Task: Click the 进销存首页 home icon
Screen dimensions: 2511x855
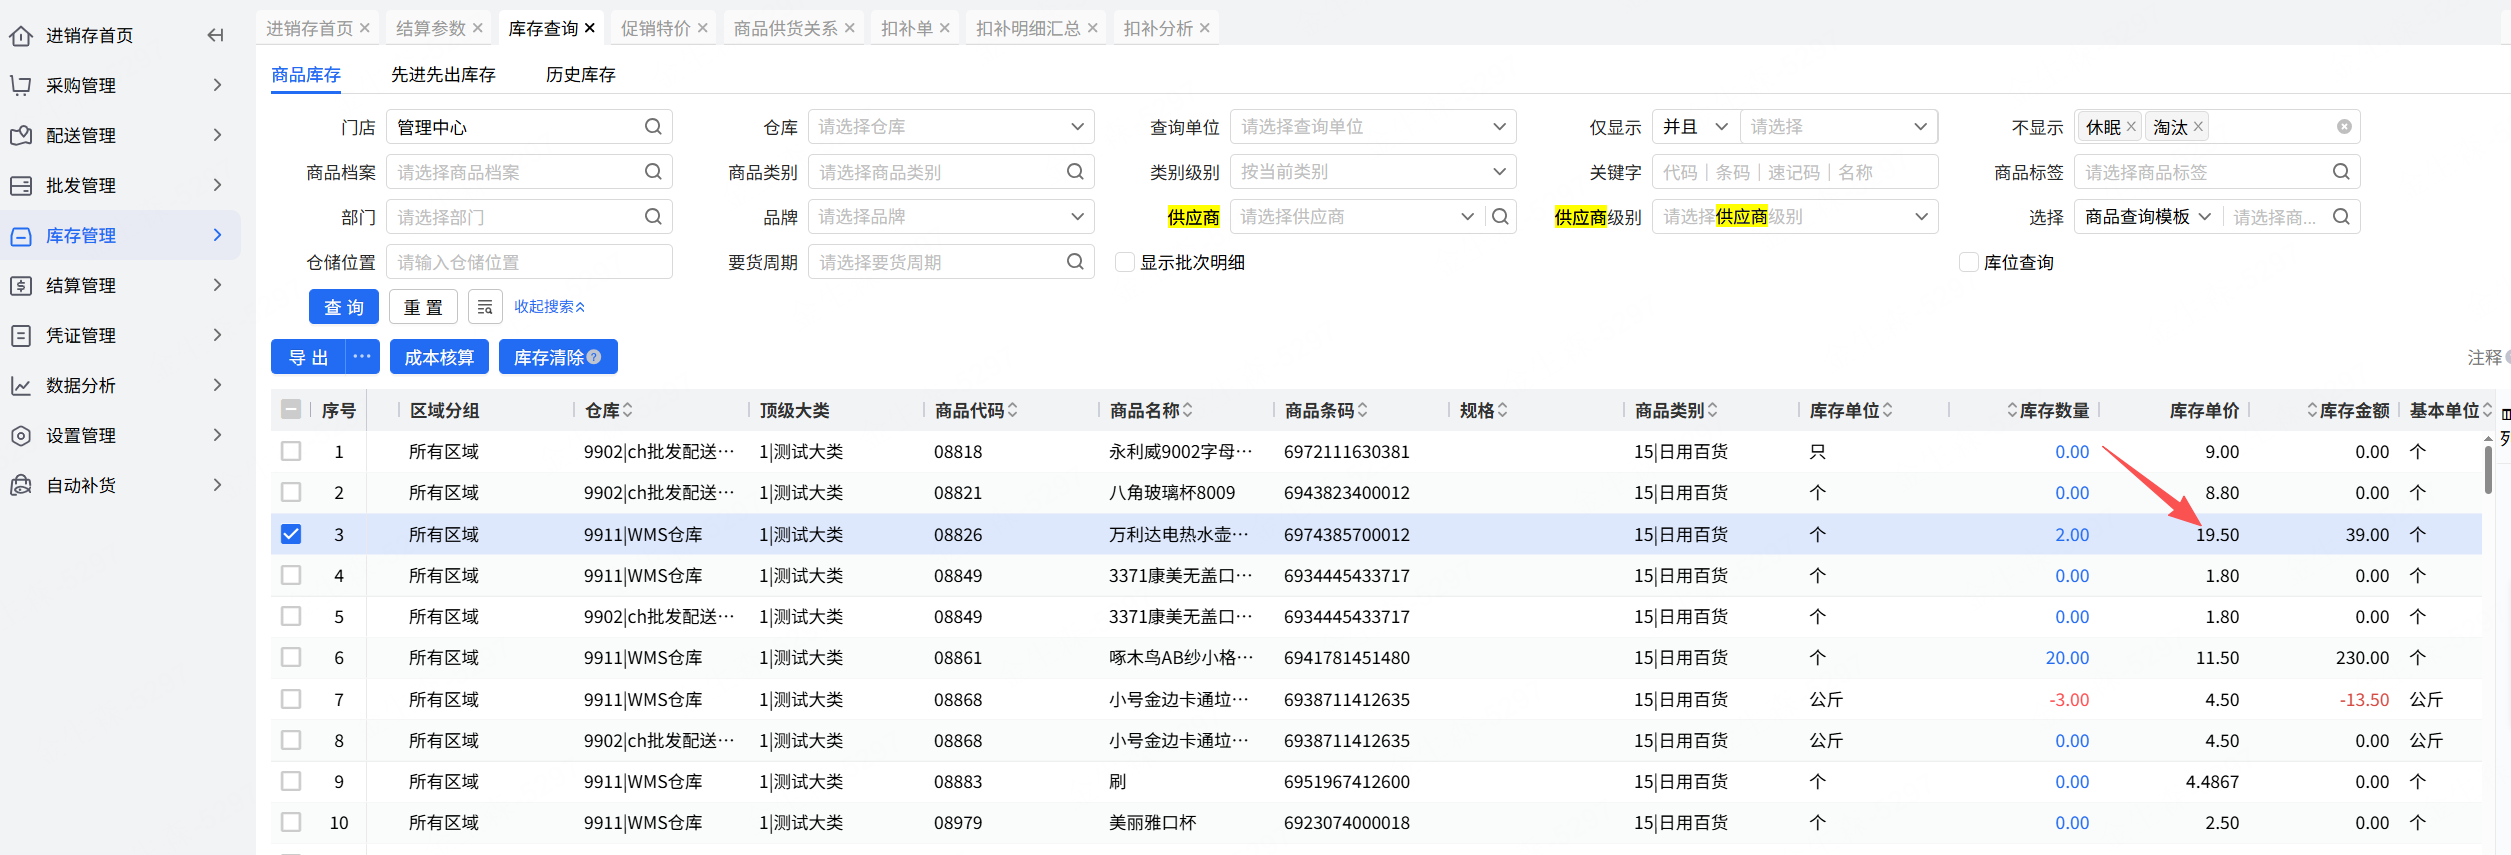Action: tap(21, 36)
